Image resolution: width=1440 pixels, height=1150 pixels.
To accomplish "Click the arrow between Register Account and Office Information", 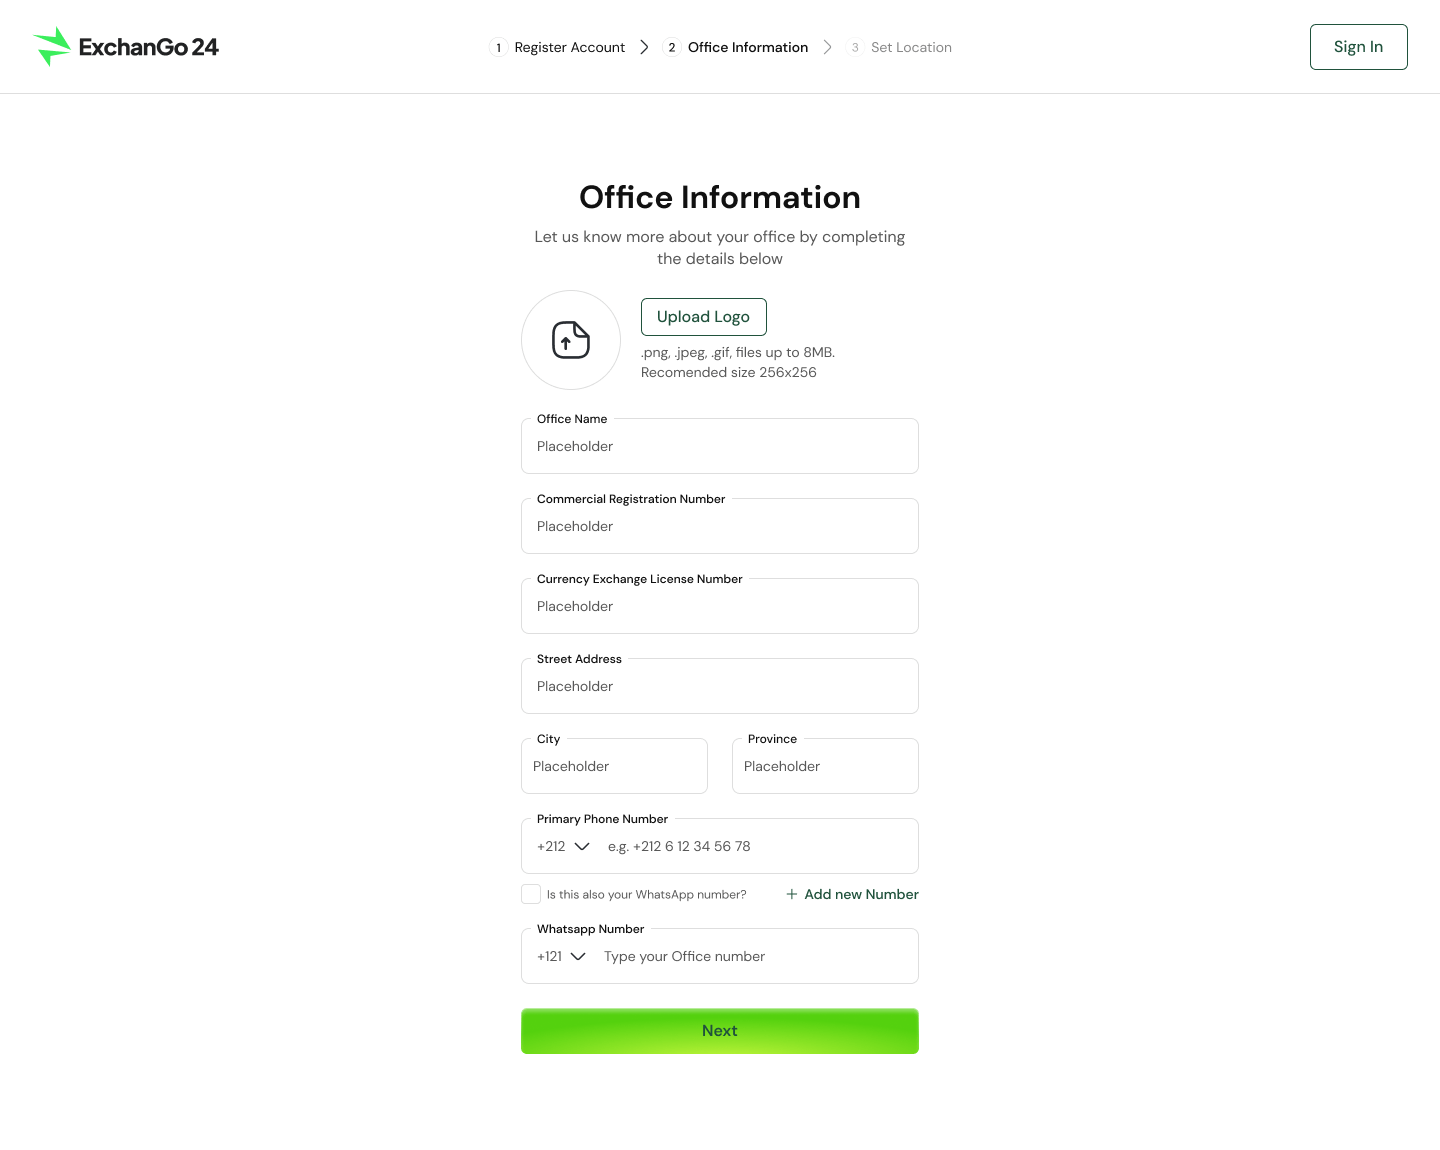I will pyautogui.click(x=644, y=47).
